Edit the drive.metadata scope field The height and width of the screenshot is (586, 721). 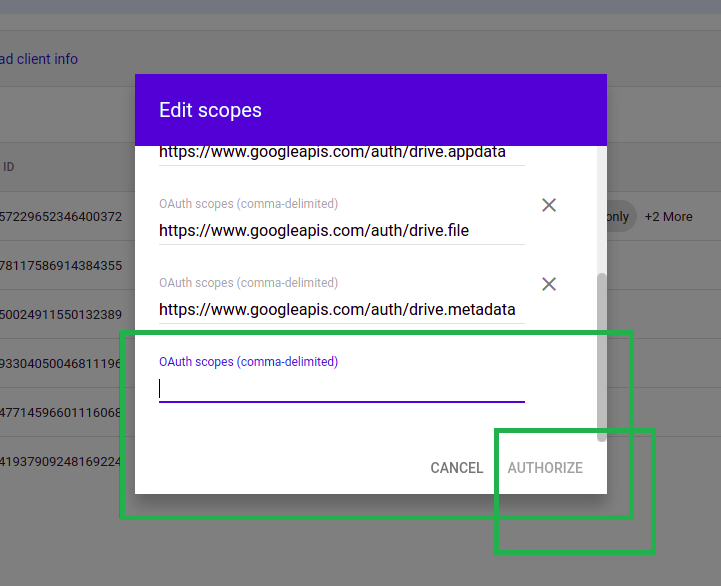[x=342, y=310]
